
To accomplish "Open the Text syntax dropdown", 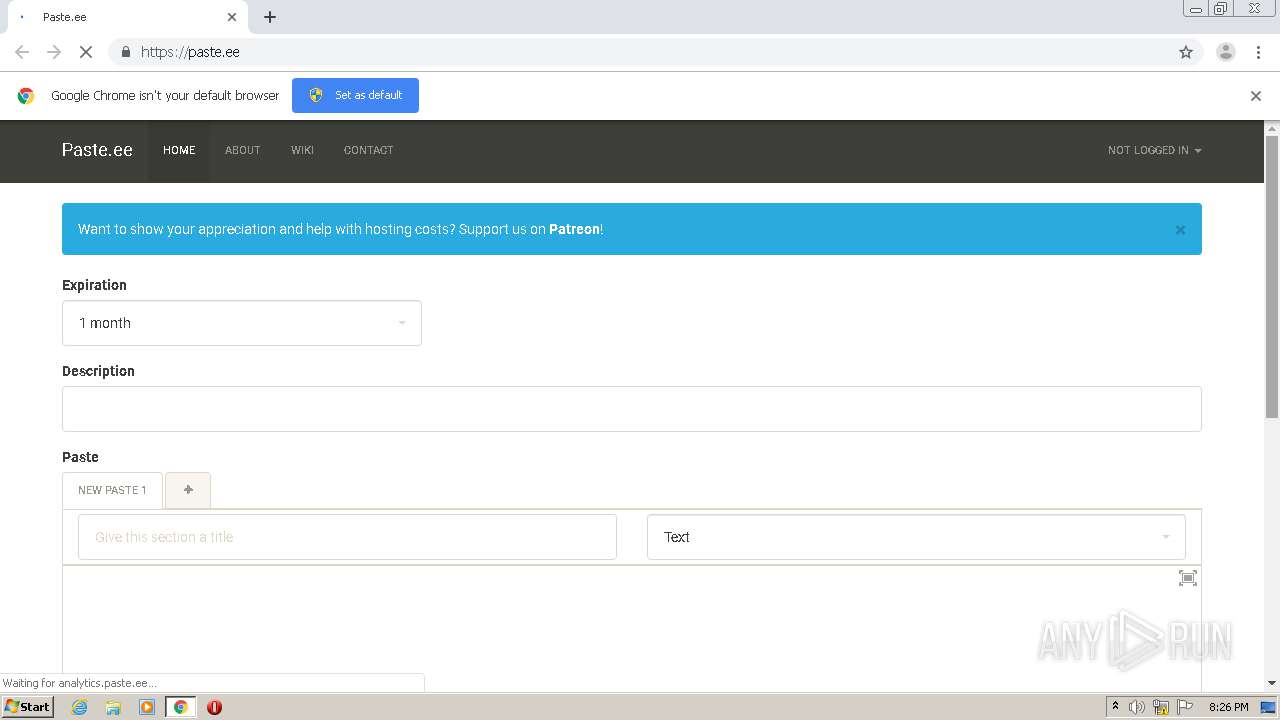I will (916, 537).
